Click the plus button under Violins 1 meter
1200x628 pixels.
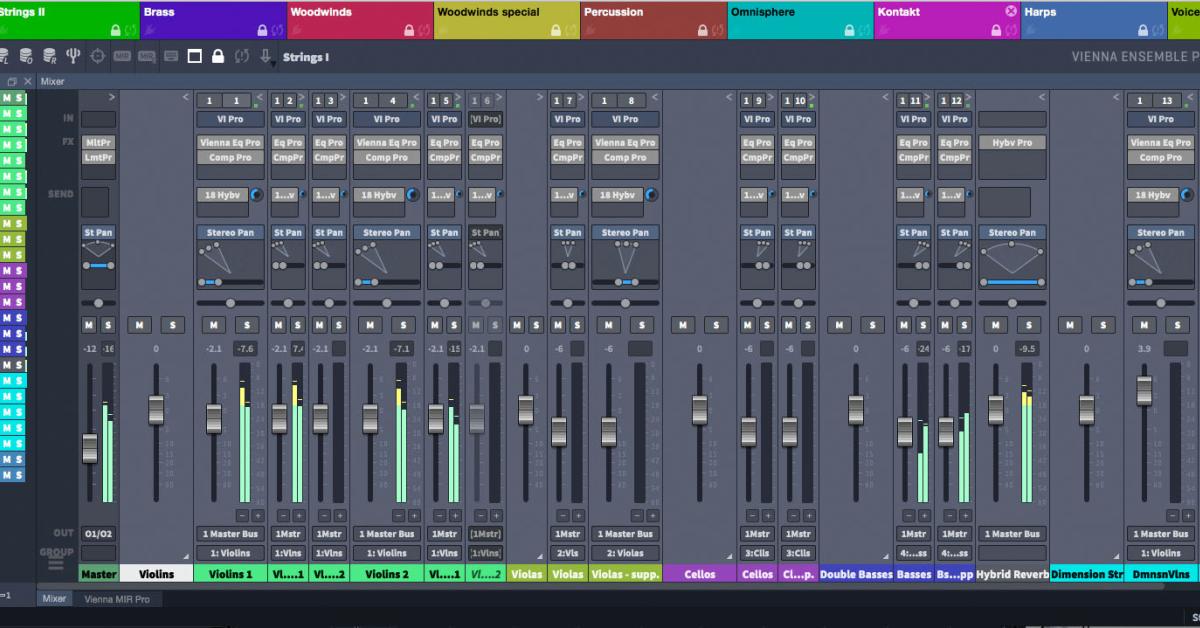[257, 515]
